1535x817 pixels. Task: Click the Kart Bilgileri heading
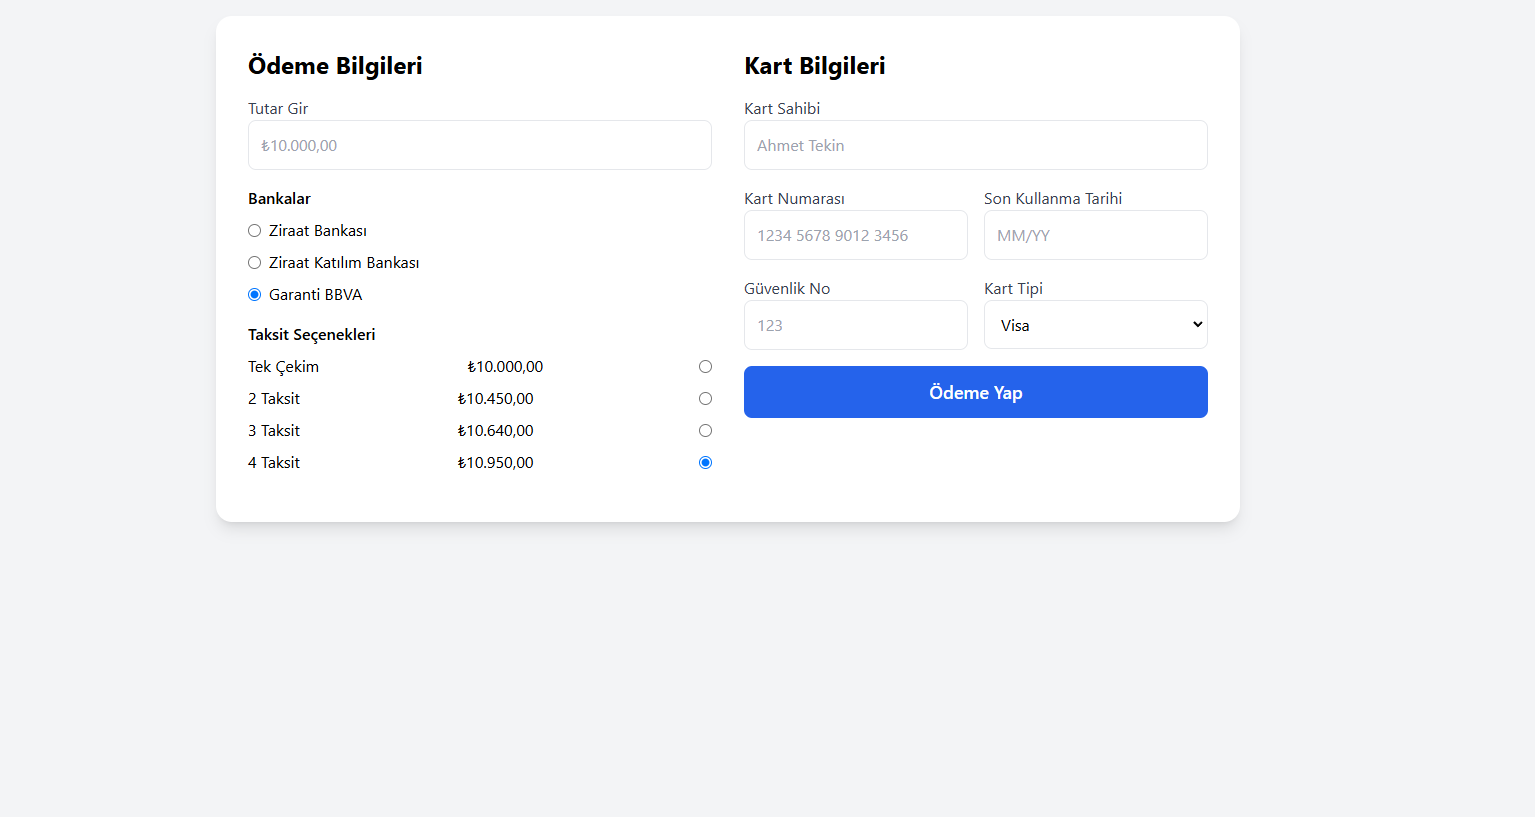click(814, 66)
